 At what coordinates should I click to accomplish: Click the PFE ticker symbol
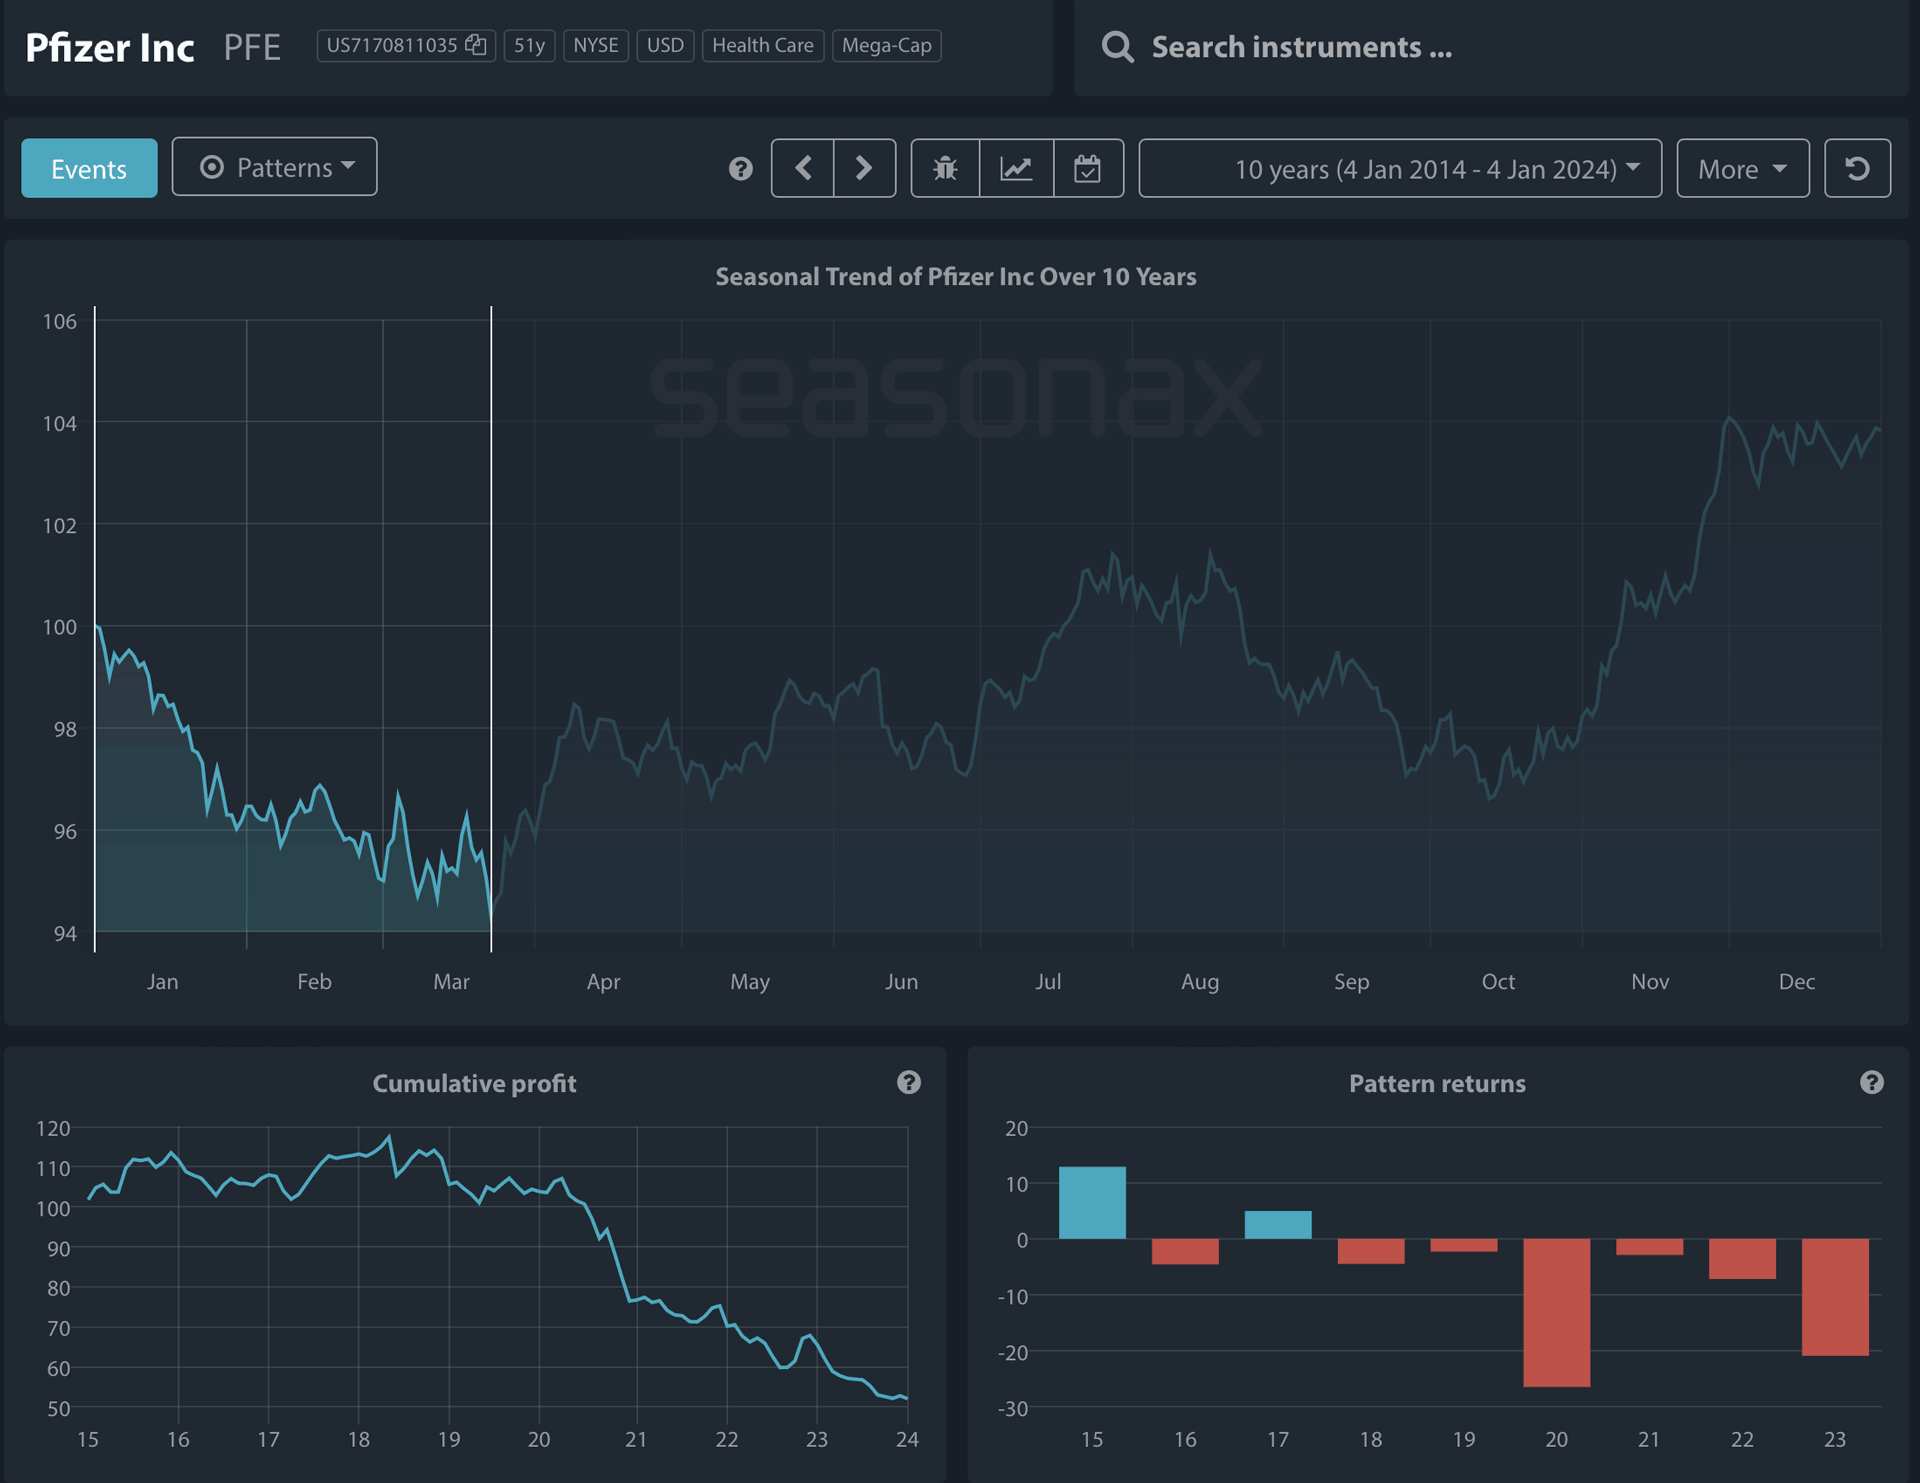(x=252, y=47)
